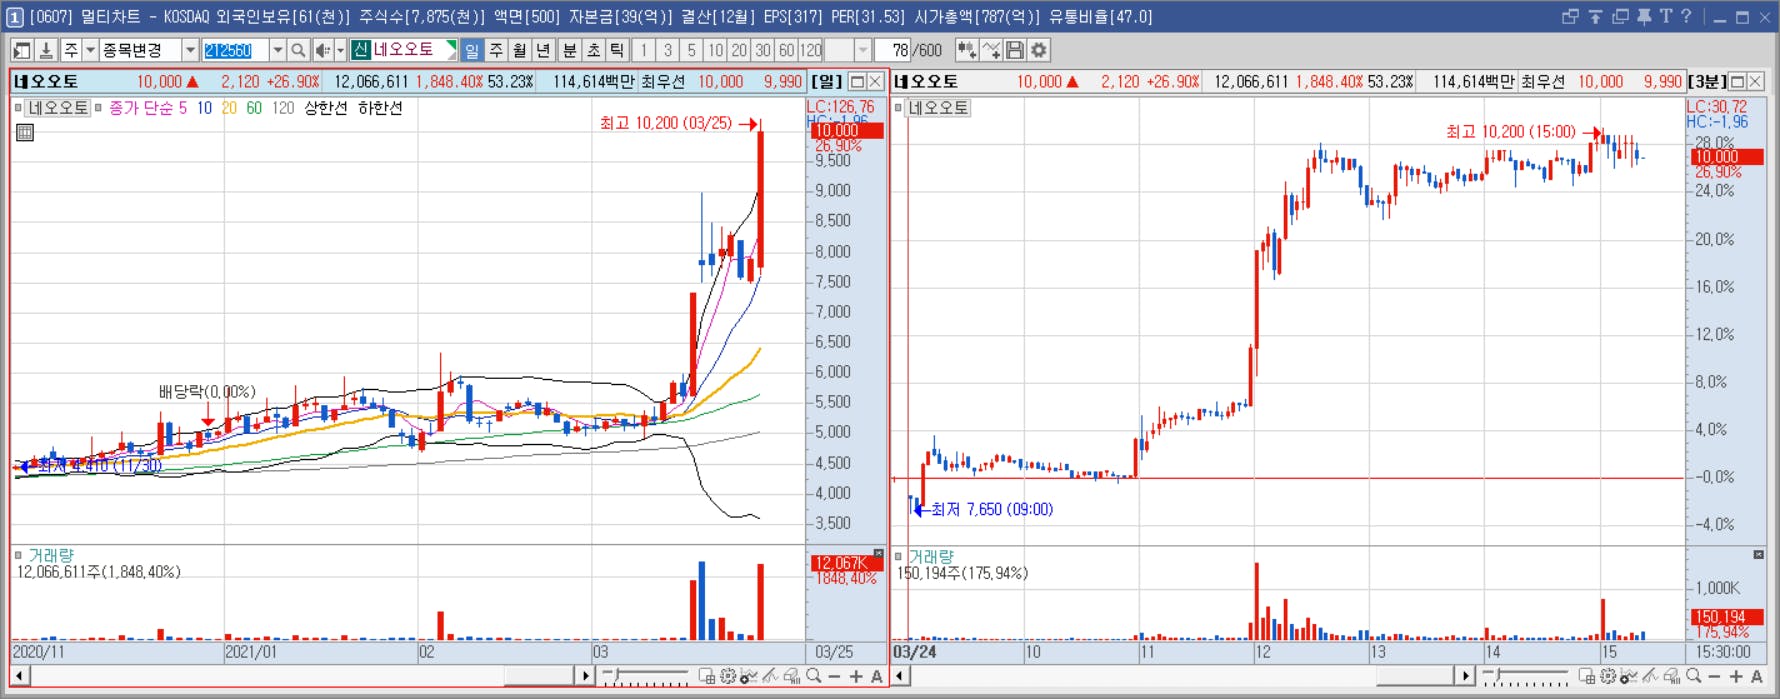Toggle the 거래량 volume checkbox on left chart
The width and height of the screenshot is (1780, 699).
click(x=18, y=555)
